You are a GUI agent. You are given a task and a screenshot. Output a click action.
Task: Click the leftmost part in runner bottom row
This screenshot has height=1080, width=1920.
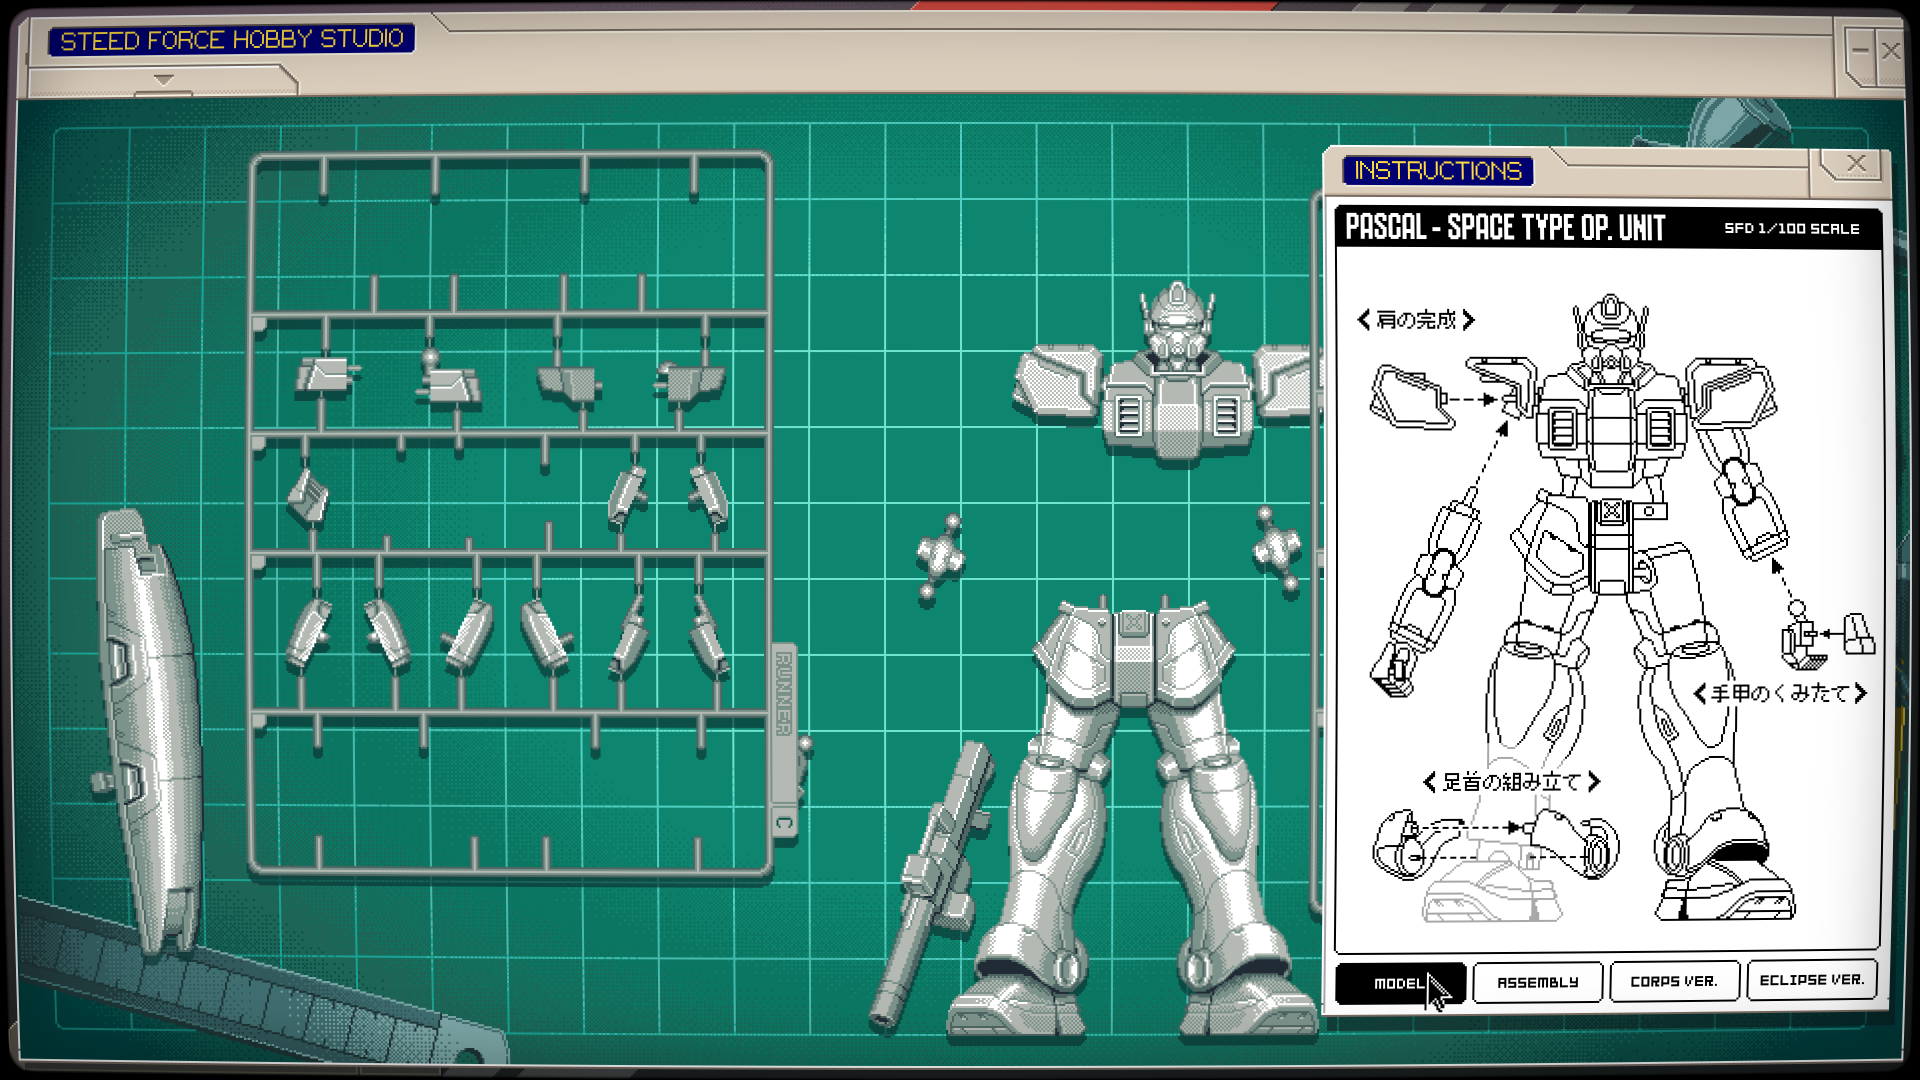308,633
